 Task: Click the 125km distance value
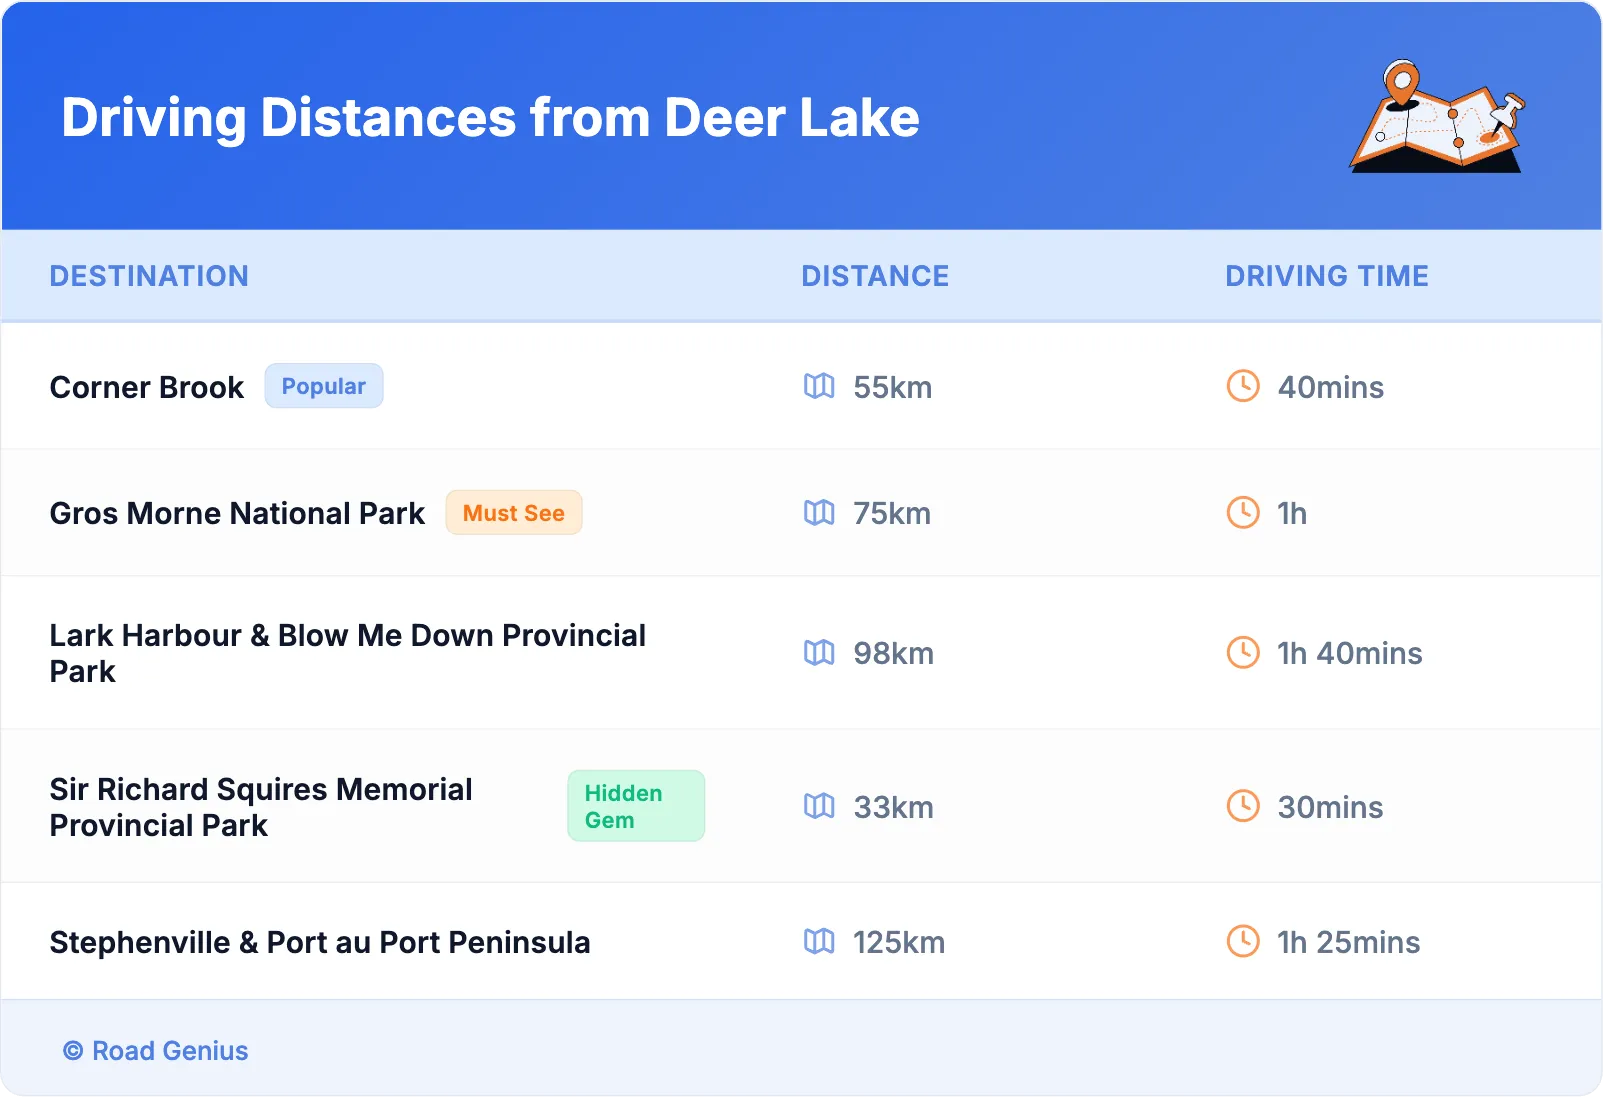(x=899, y=942)
